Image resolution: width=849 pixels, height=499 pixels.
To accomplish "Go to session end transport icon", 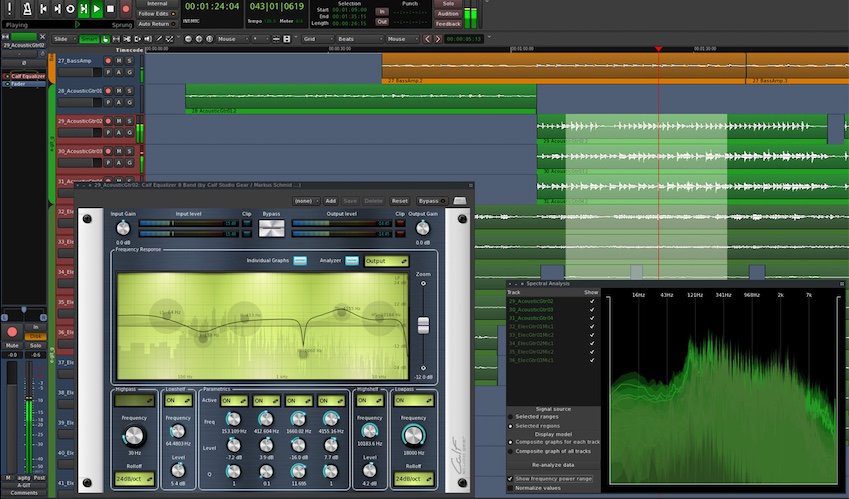I will (57, 9).
